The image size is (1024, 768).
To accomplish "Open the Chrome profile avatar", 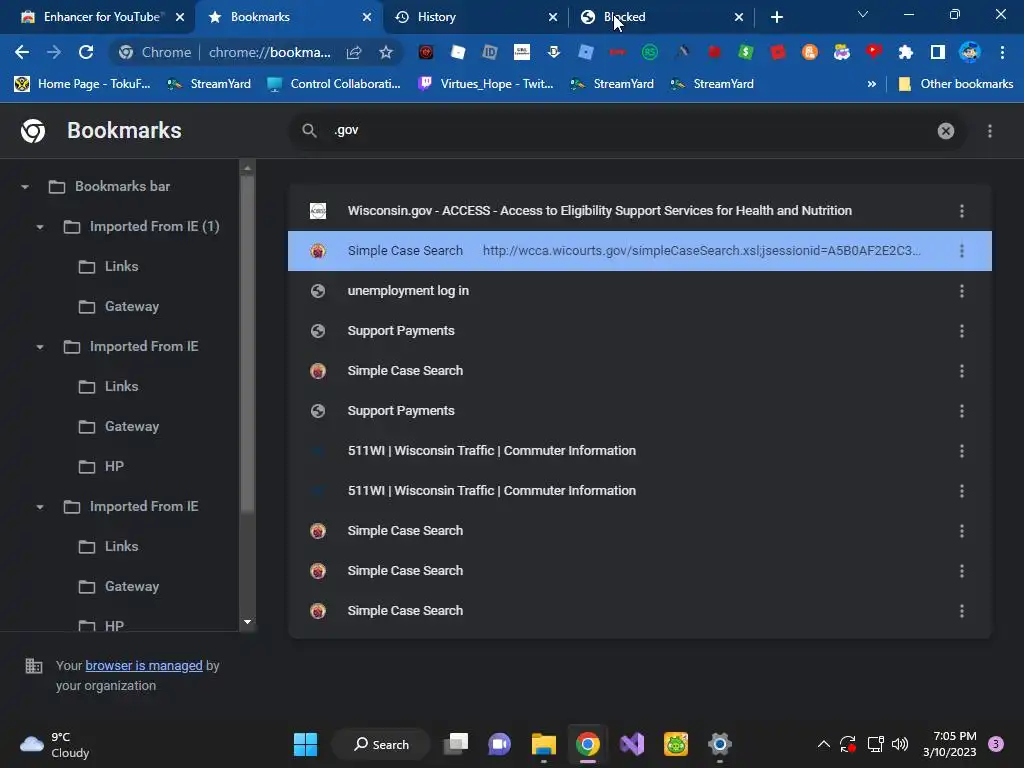I will pyautogui.click(x=969, y=52).
